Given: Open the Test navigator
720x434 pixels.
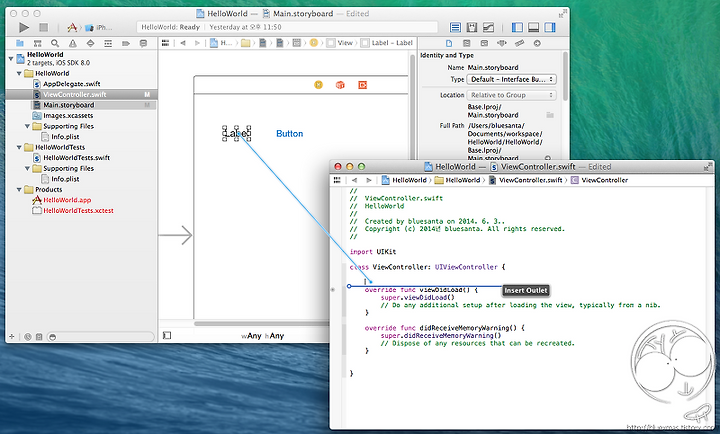Looking at the screenshot, I should 90,43.
